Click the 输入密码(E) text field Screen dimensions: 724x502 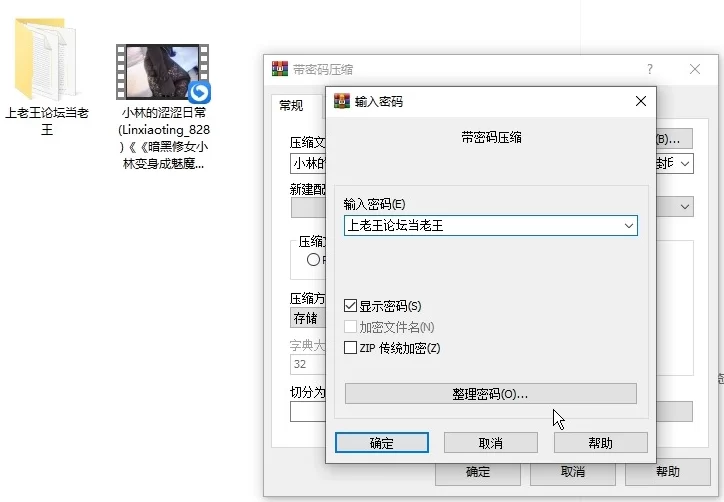[480, 226]
